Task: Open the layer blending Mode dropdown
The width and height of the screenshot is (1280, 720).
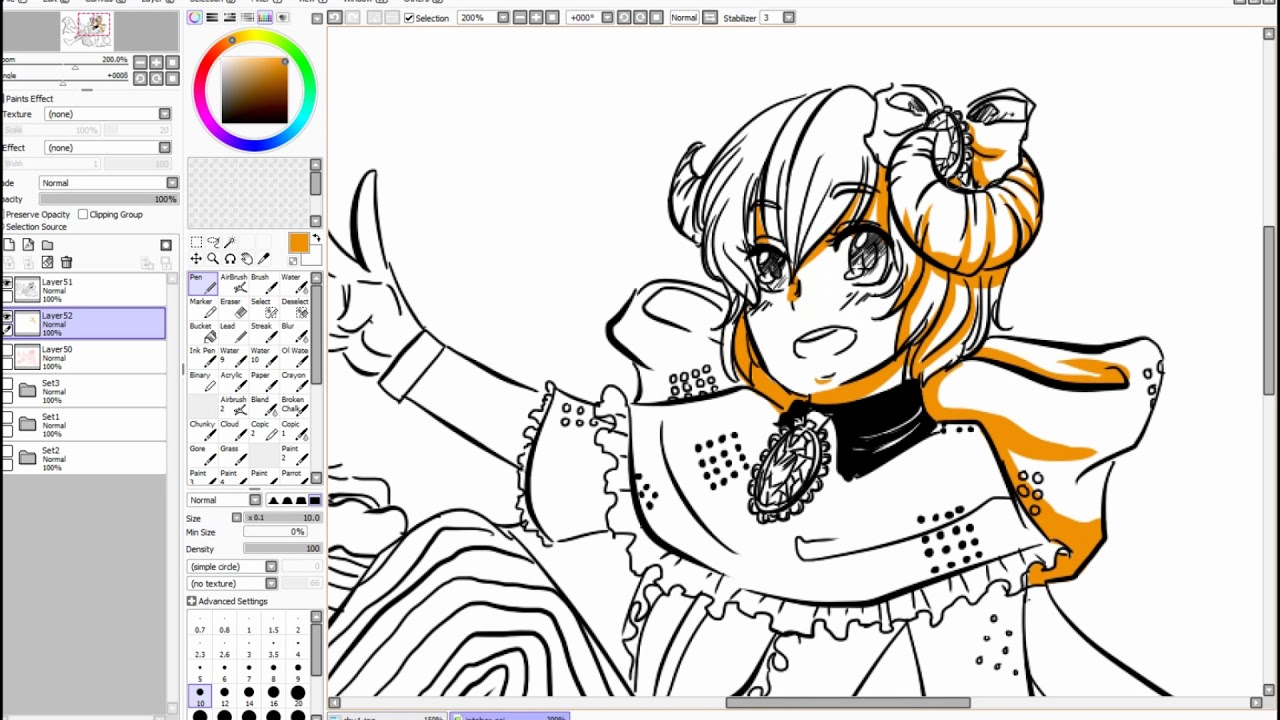Action: 172,183
